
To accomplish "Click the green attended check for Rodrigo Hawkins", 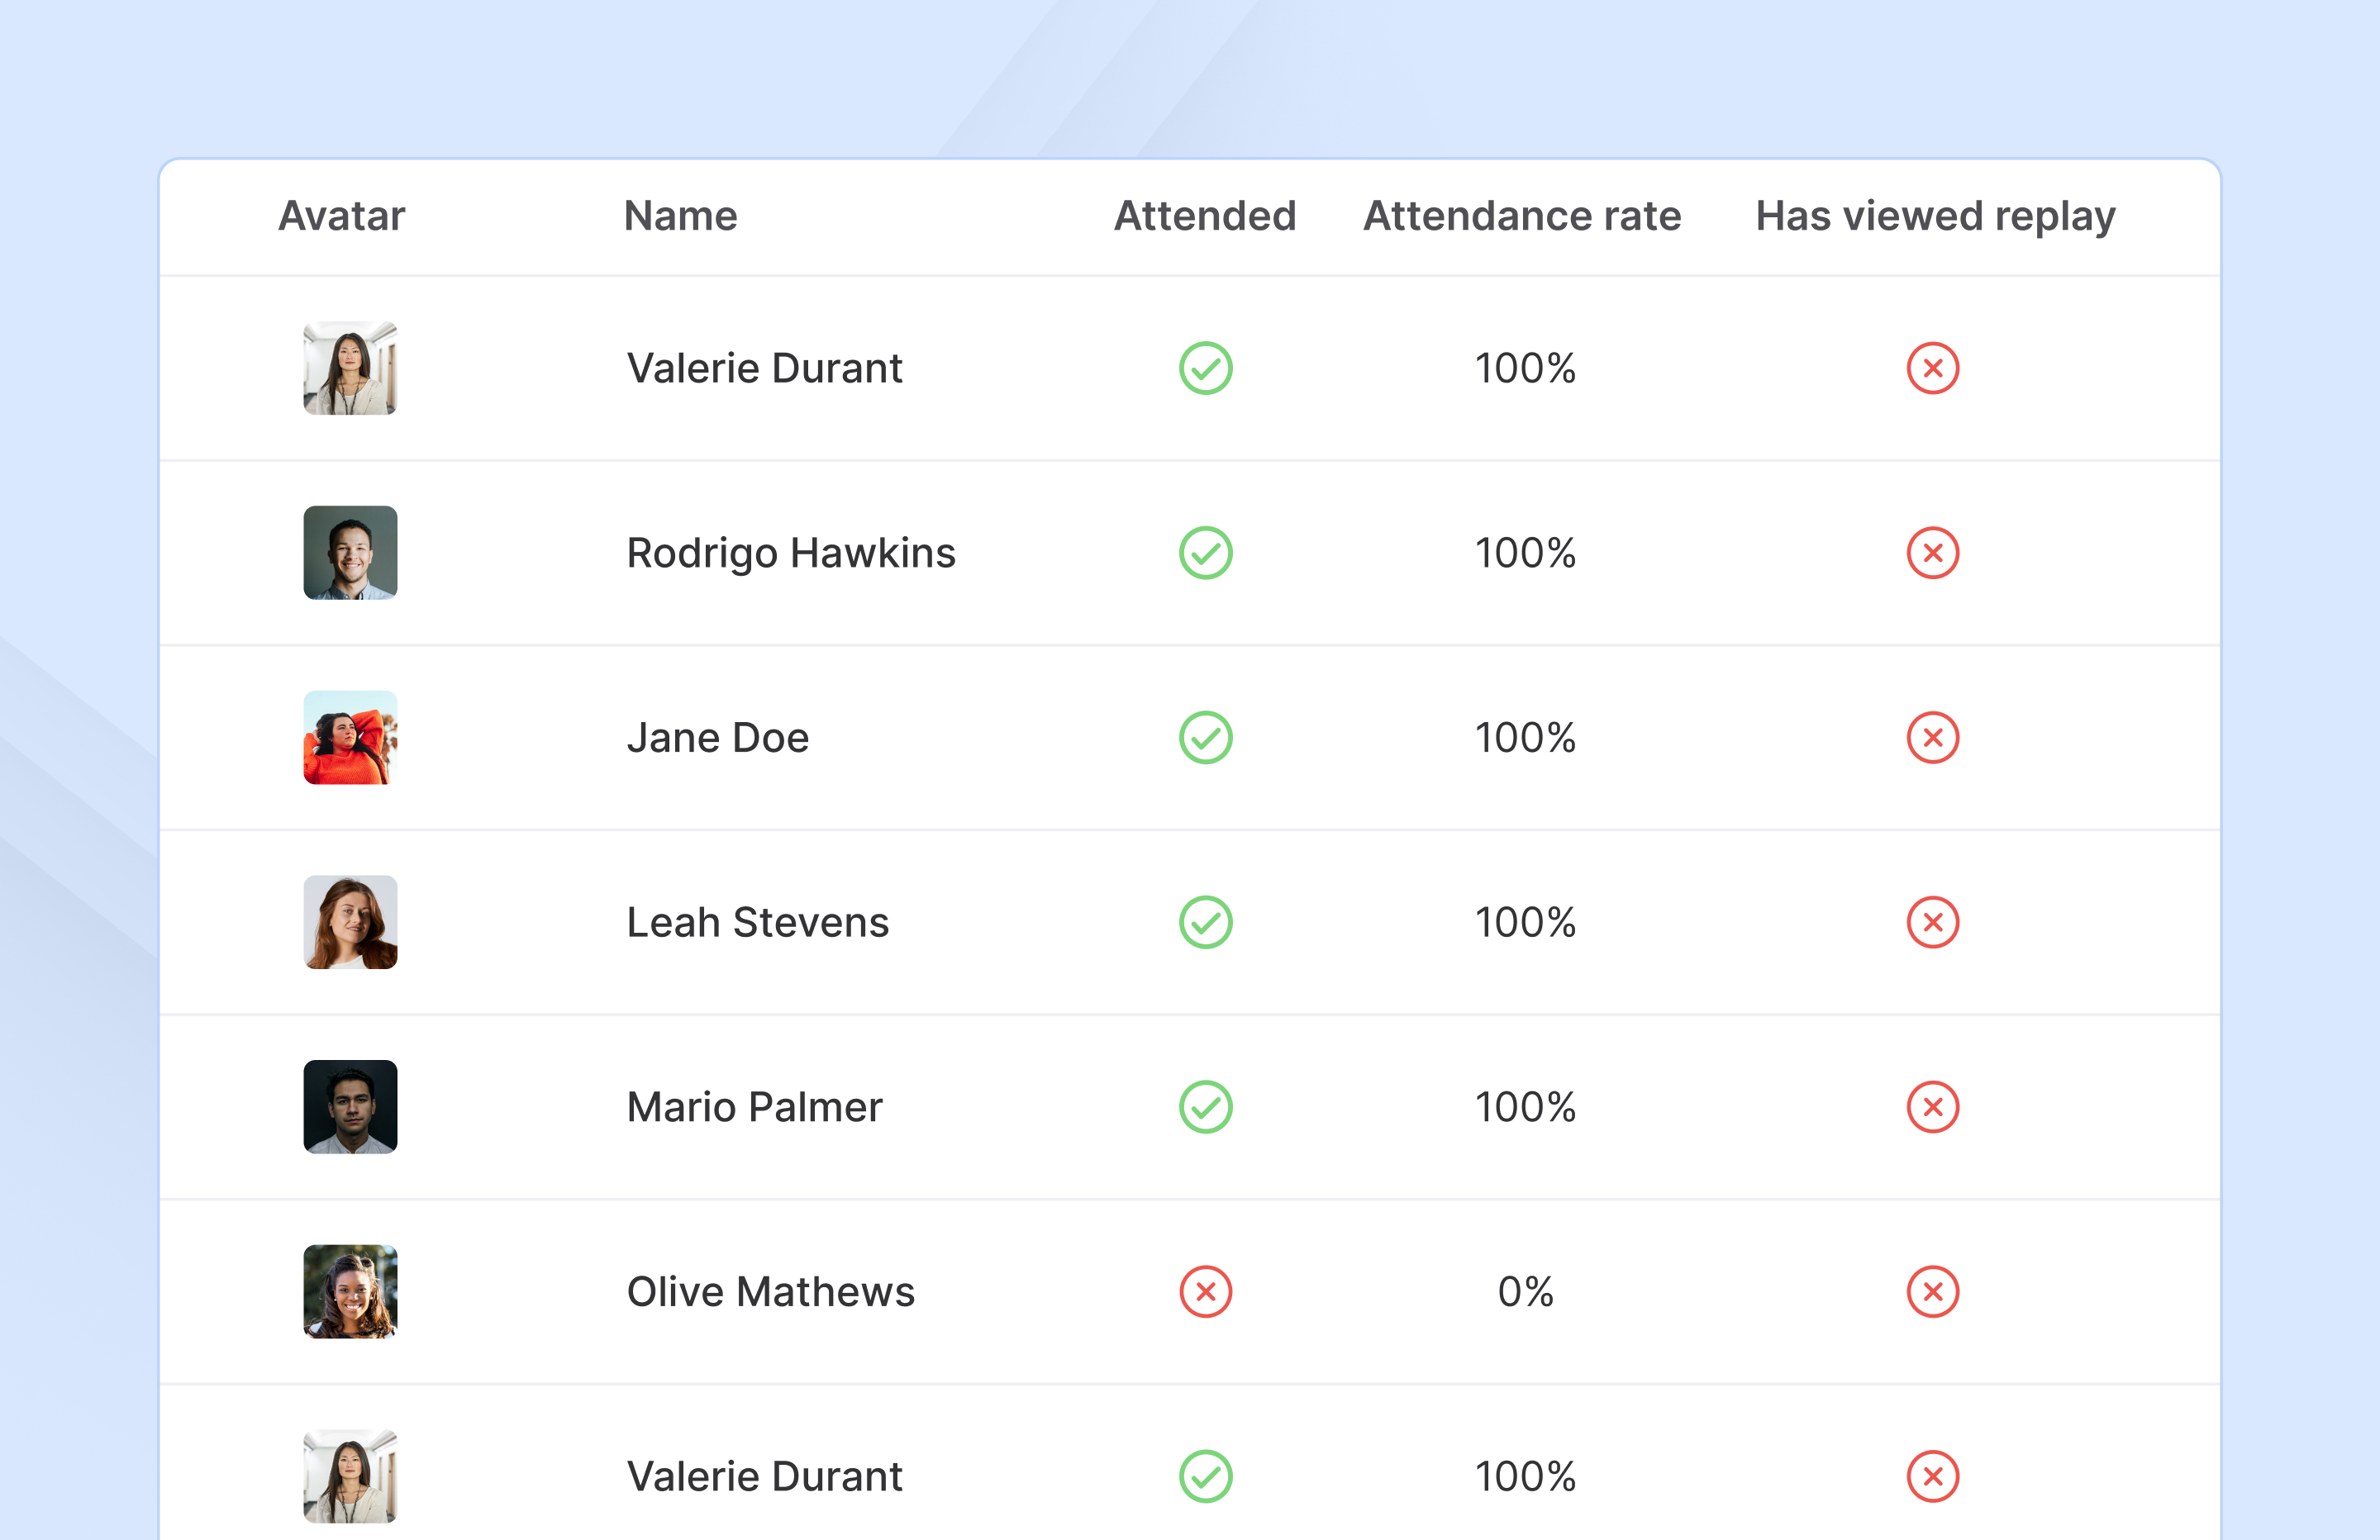I will pyautogui.click(x=1205, y=552).
